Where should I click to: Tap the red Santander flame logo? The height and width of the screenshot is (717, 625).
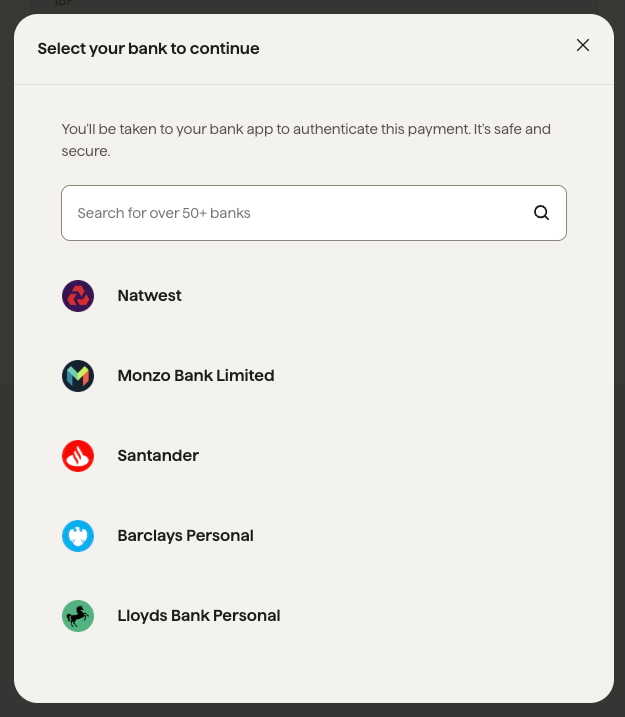[78, 456]
